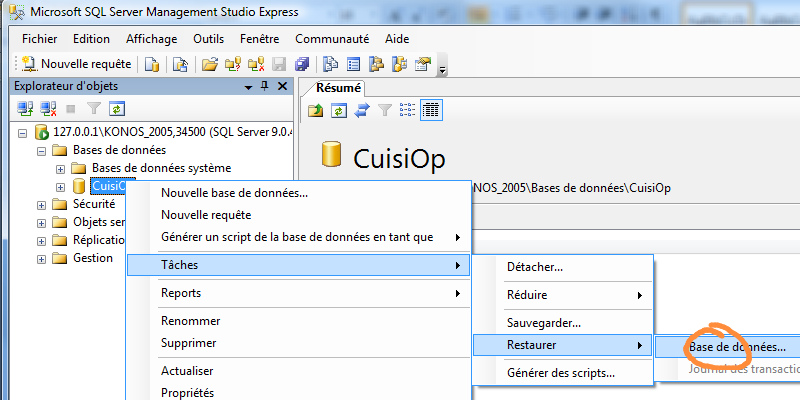
Task: Close the Explorateur d'objets panel
Action: [281, 87]
